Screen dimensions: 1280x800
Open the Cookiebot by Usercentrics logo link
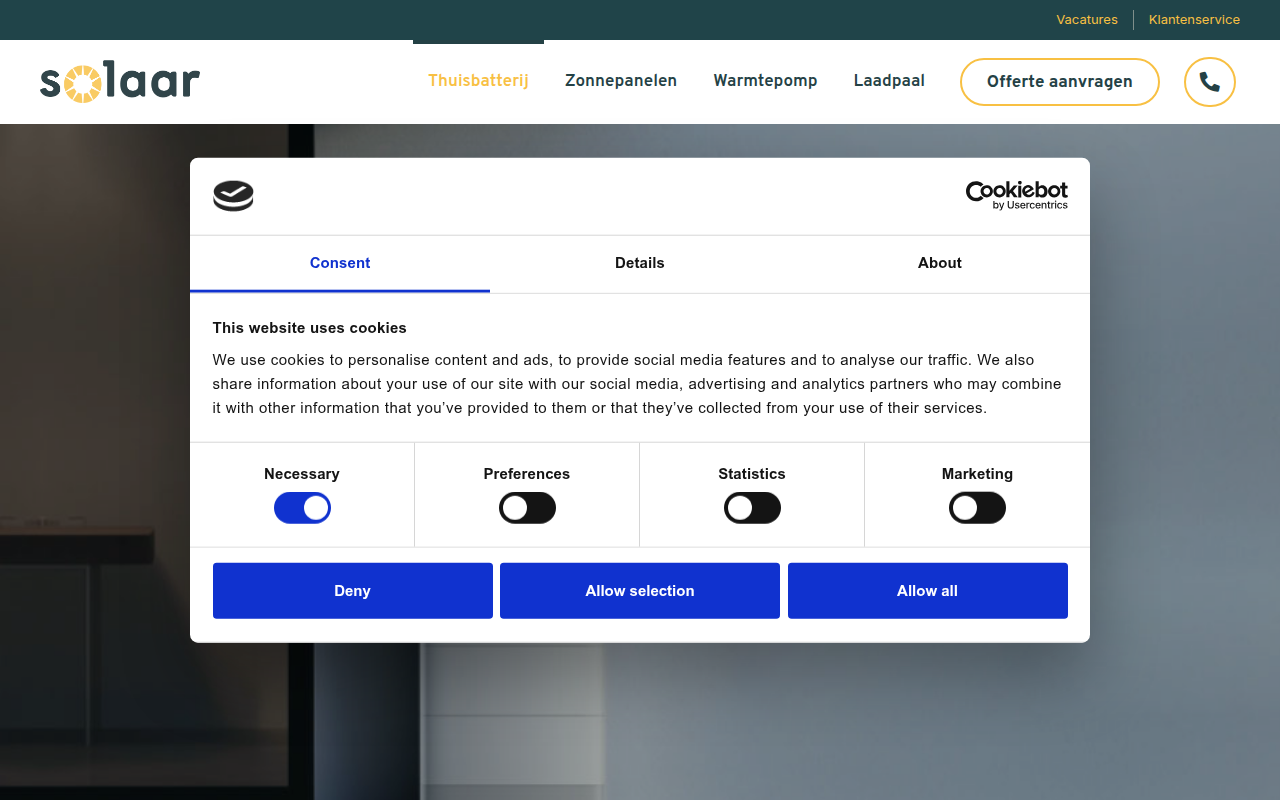point(1016,195)
